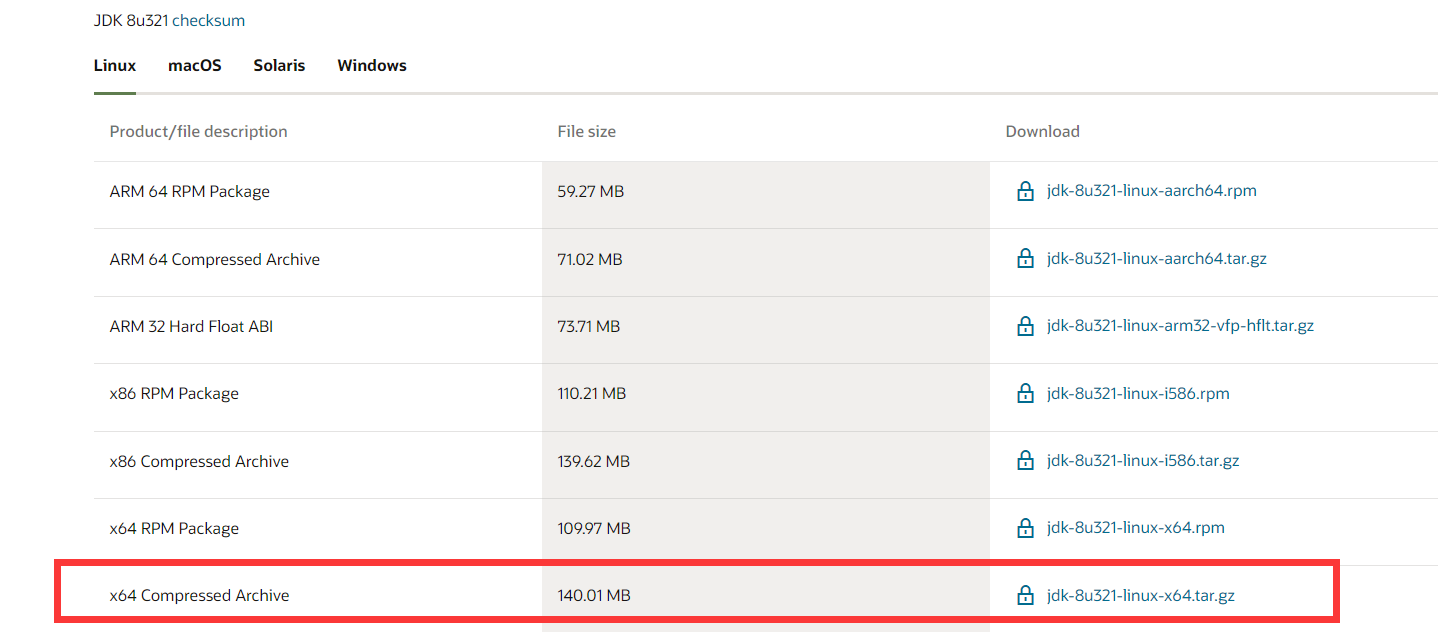Select the 'ARM 64 Compressed Archive' text

(215, 260)
